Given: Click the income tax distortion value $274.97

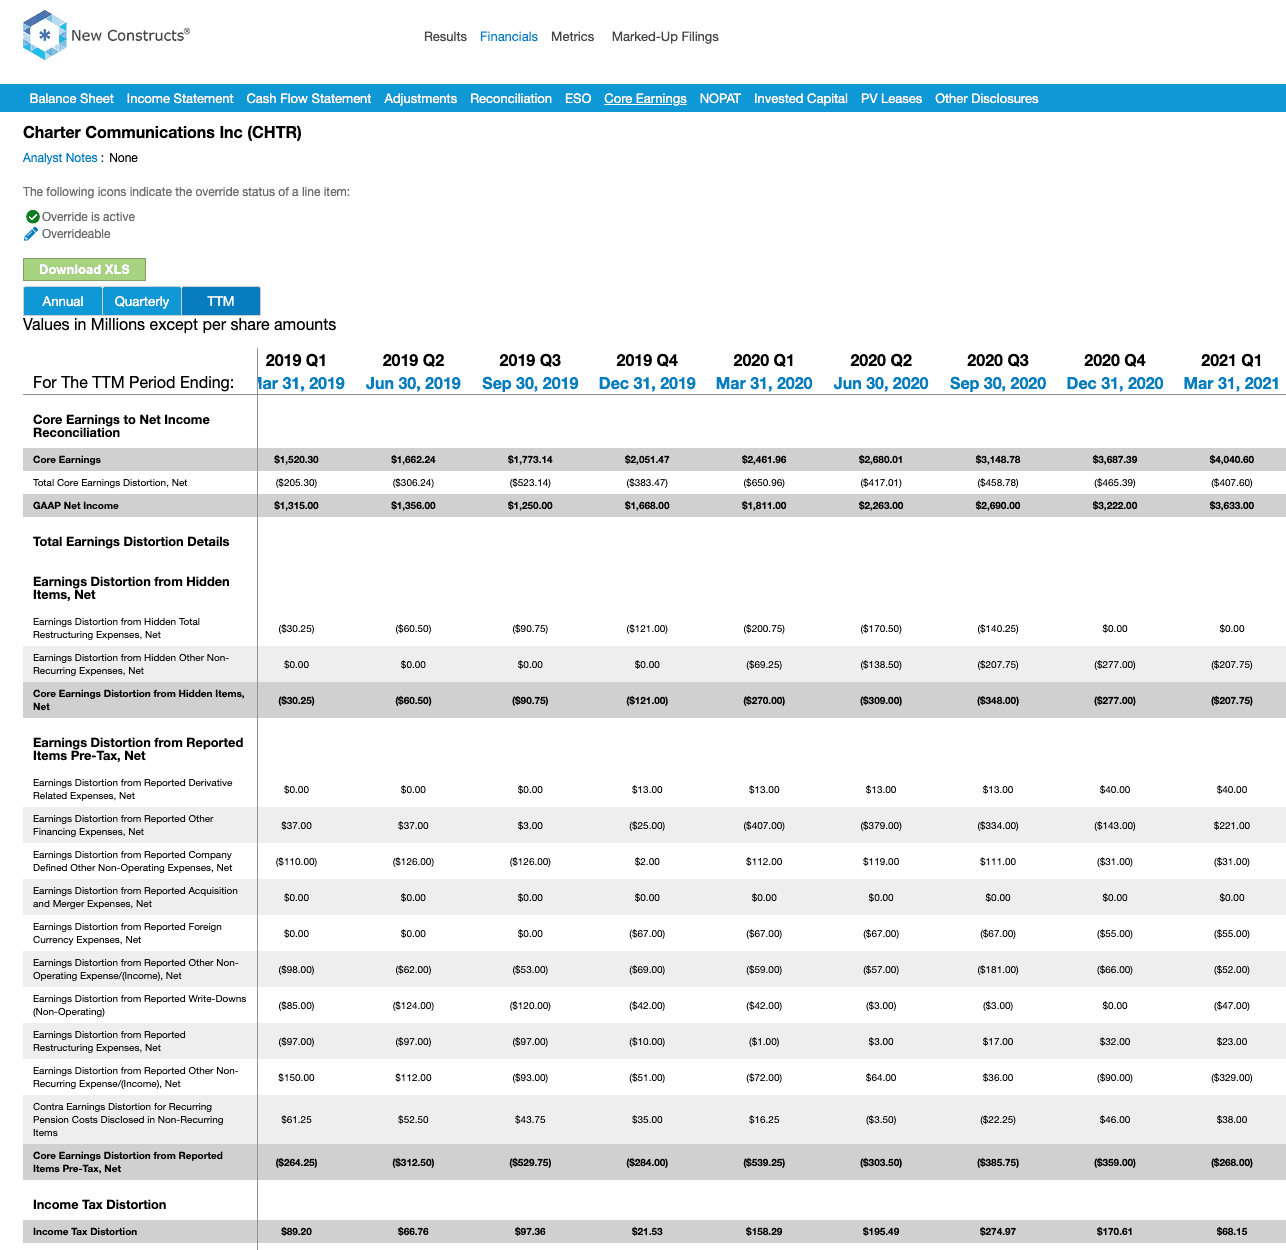Looking at the screenshot, I should click(x=998, y=1232).
